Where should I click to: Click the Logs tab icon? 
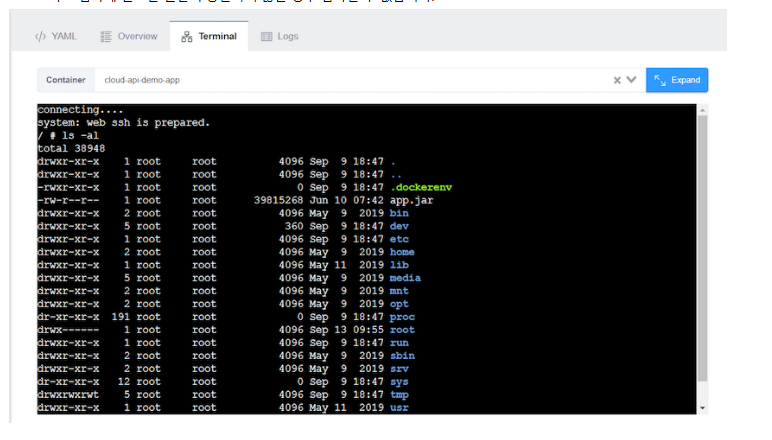(x=266, y=36)
